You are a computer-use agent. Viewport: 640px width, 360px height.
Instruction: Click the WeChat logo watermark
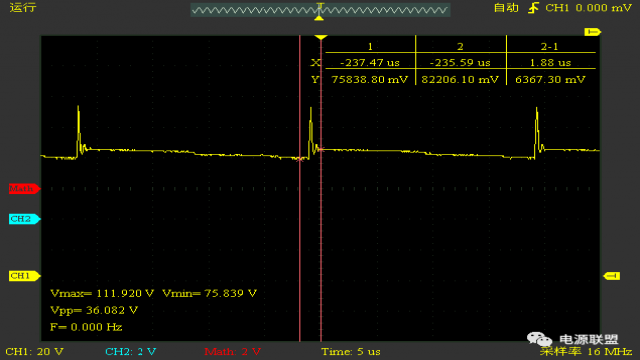tap(539, 339)
